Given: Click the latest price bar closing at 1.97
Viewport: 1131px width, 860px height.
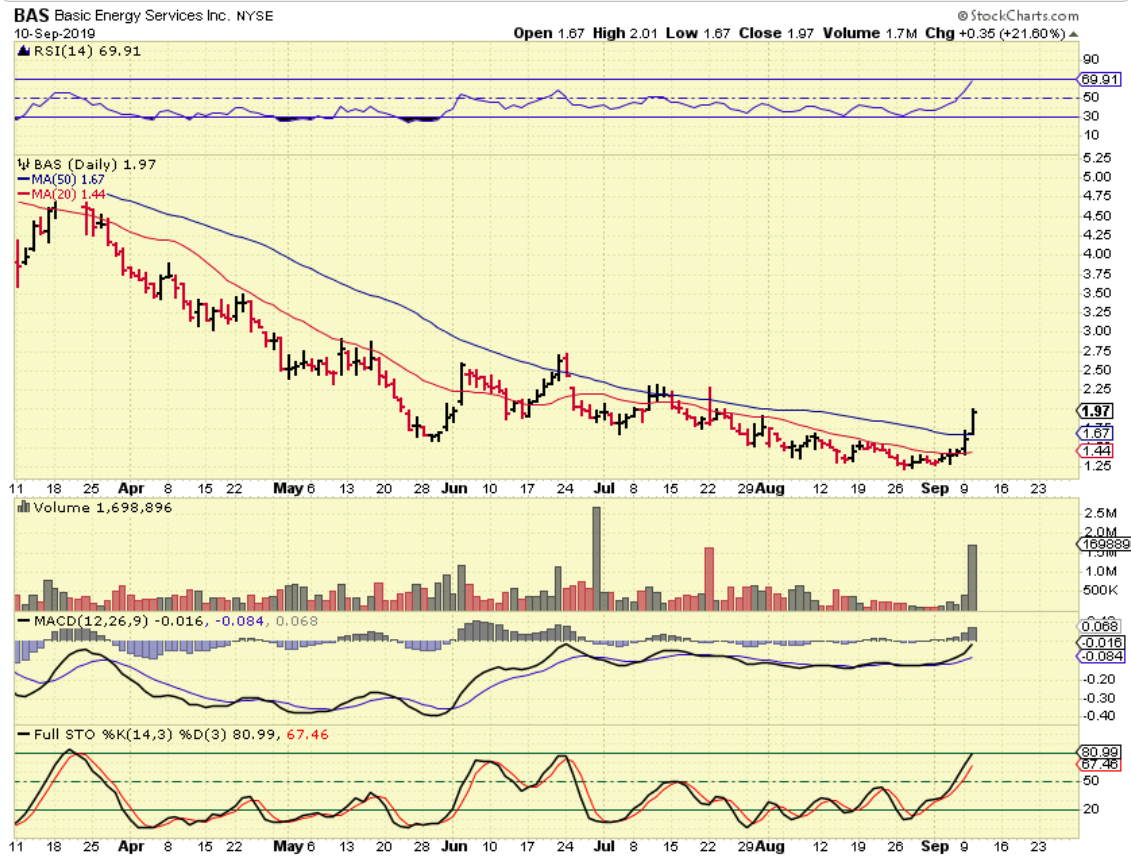Looking at the screenshot, I should pyautogui.click(x=974, y=422).
